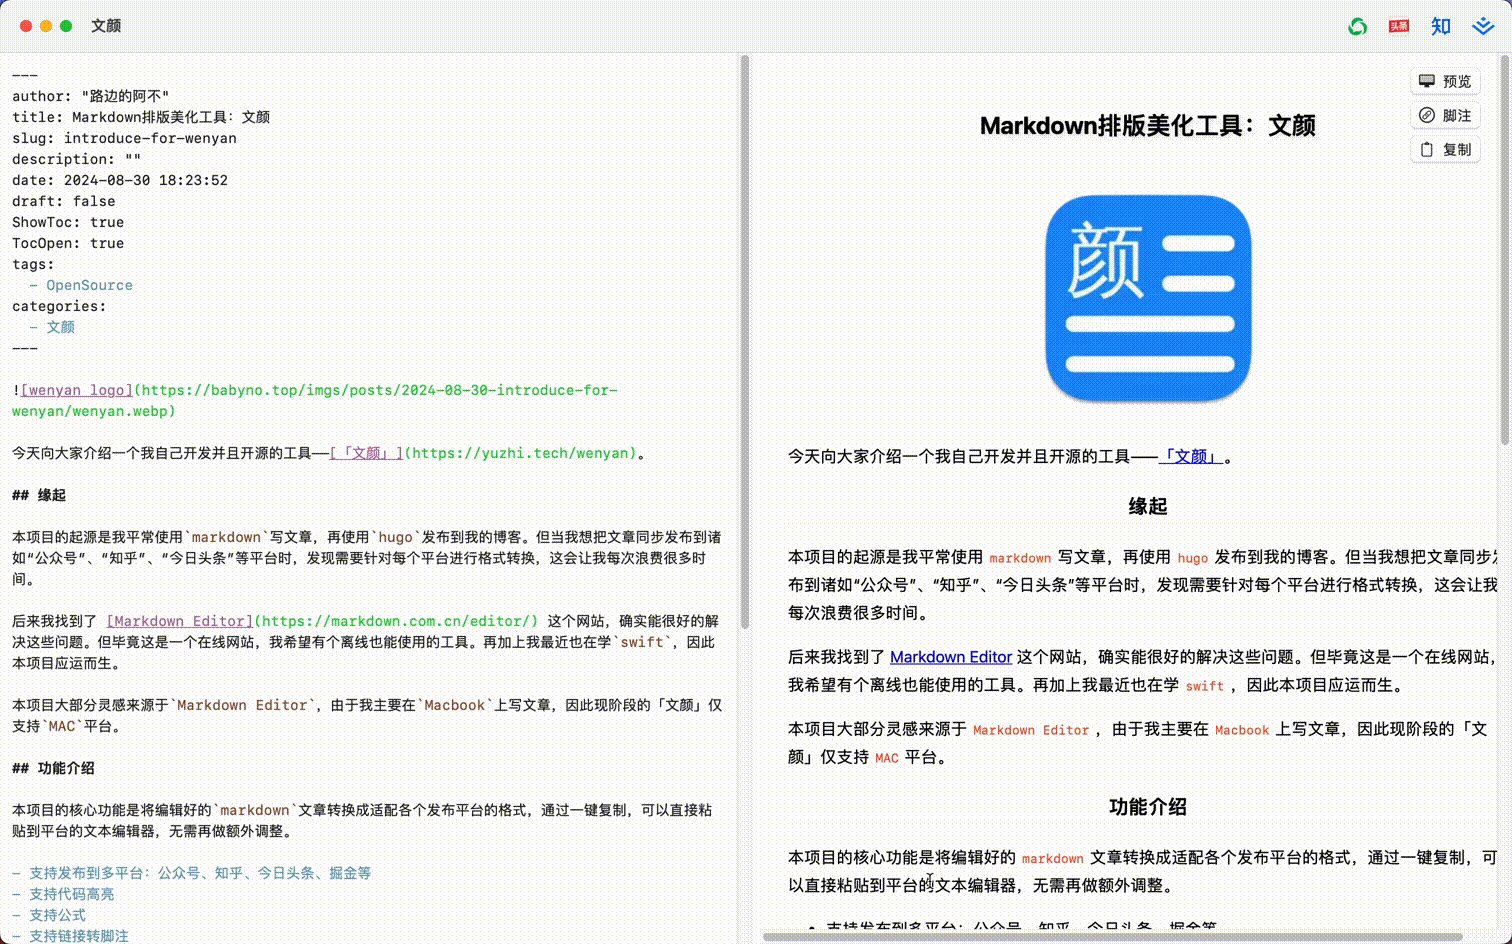Open the 「文颜」 link in preview
This screenshot has width=1512, height=944.
[1191, 457]
